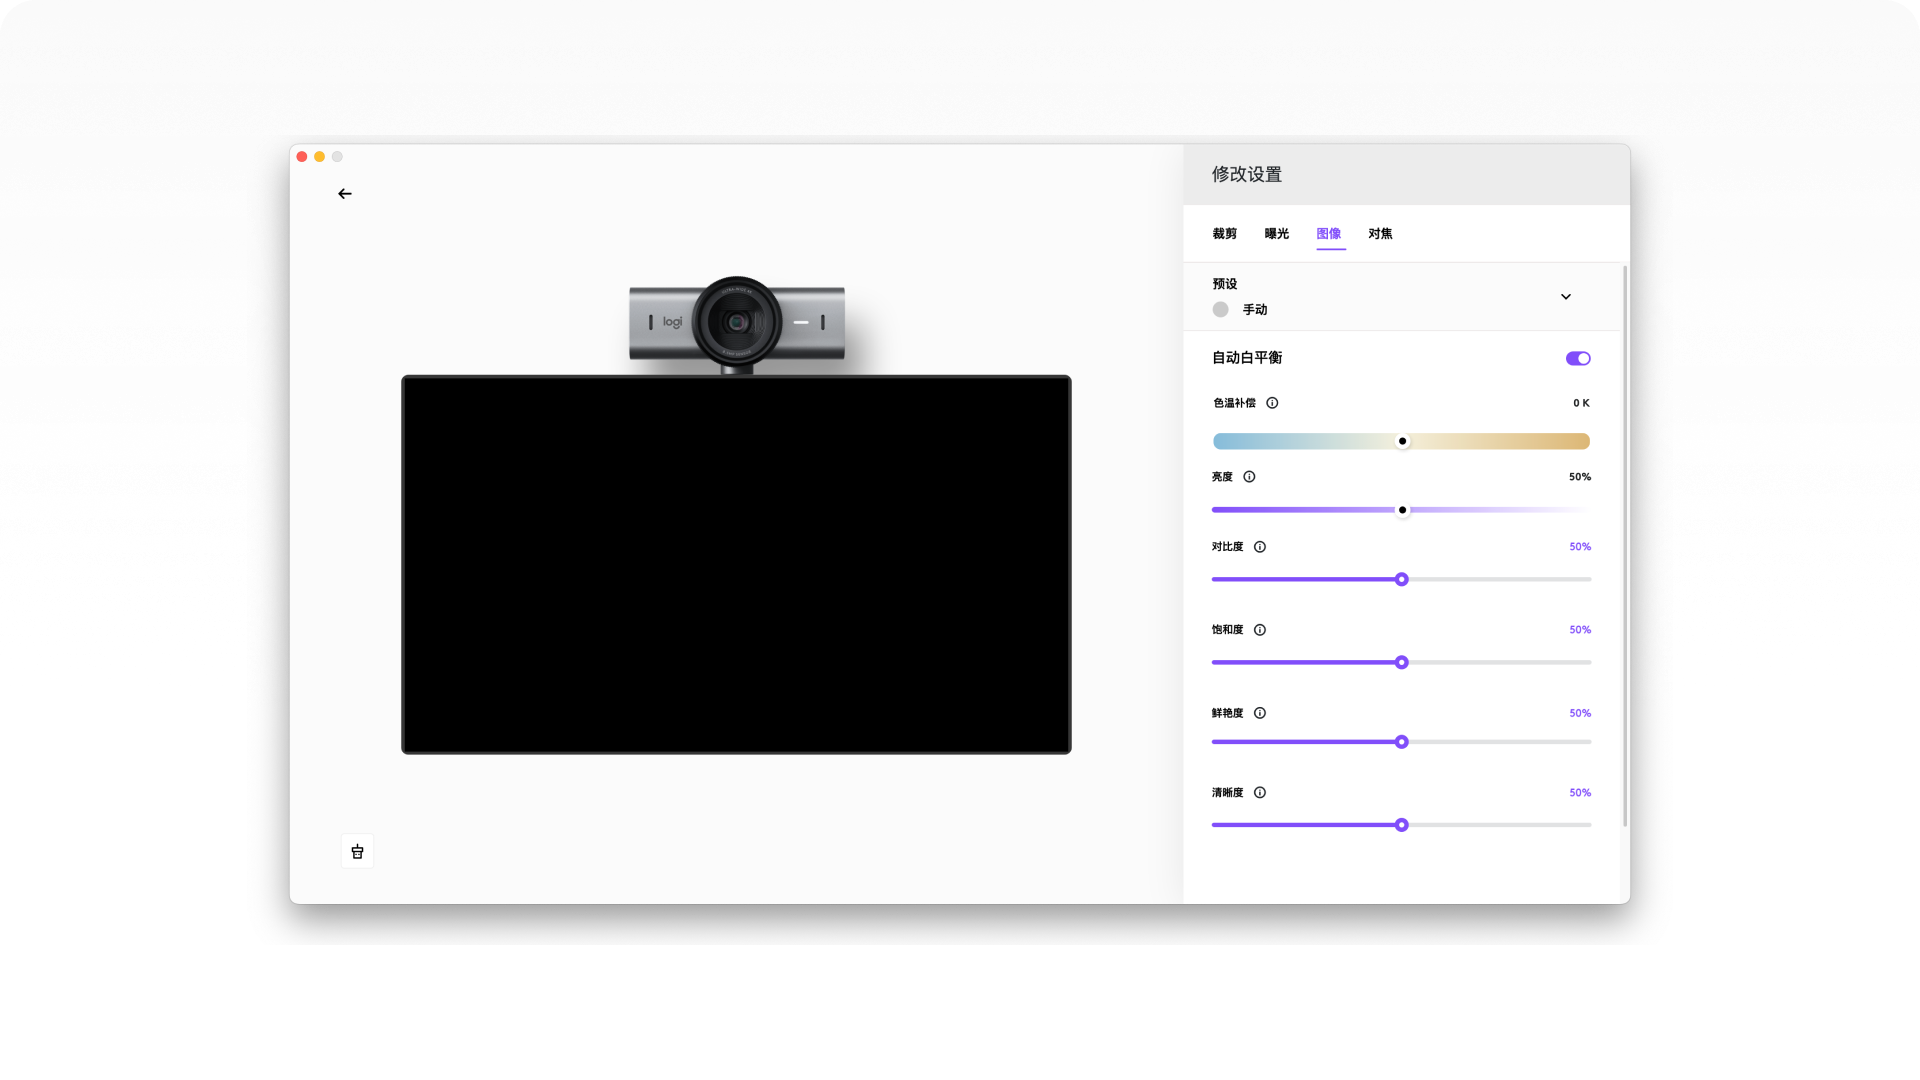Click the delete trash icon
The width and height of the screenshot is (1920, 1080).
click(x=357, y=852)
